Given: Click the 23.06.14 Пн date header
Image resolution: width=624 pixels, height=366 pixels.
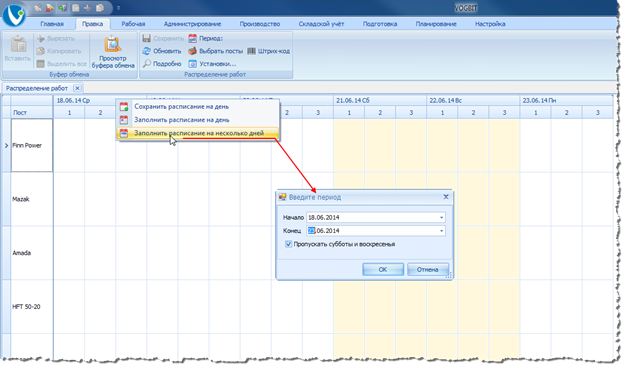Looking at the screenshot, I should pyautogui.click(x=566, y=101).
